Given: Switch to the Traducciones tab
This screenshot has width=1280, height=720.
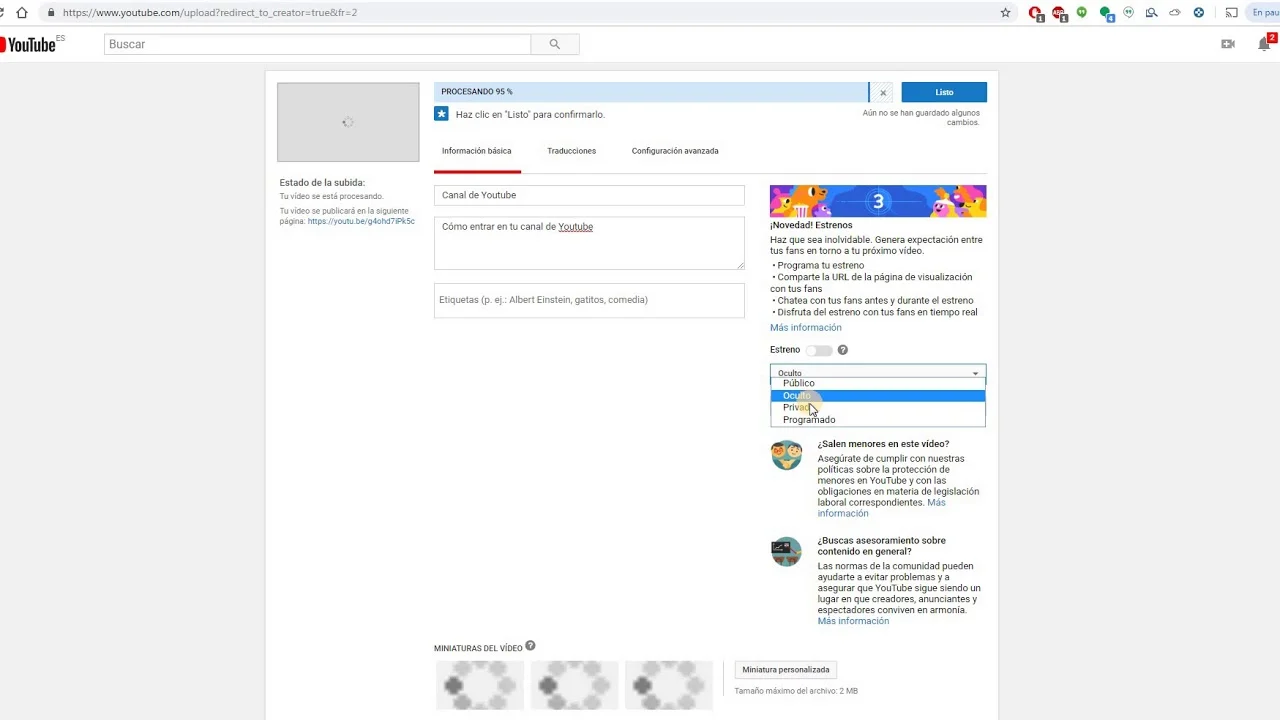Looking at the screenshot, I should tap(571, 151).
